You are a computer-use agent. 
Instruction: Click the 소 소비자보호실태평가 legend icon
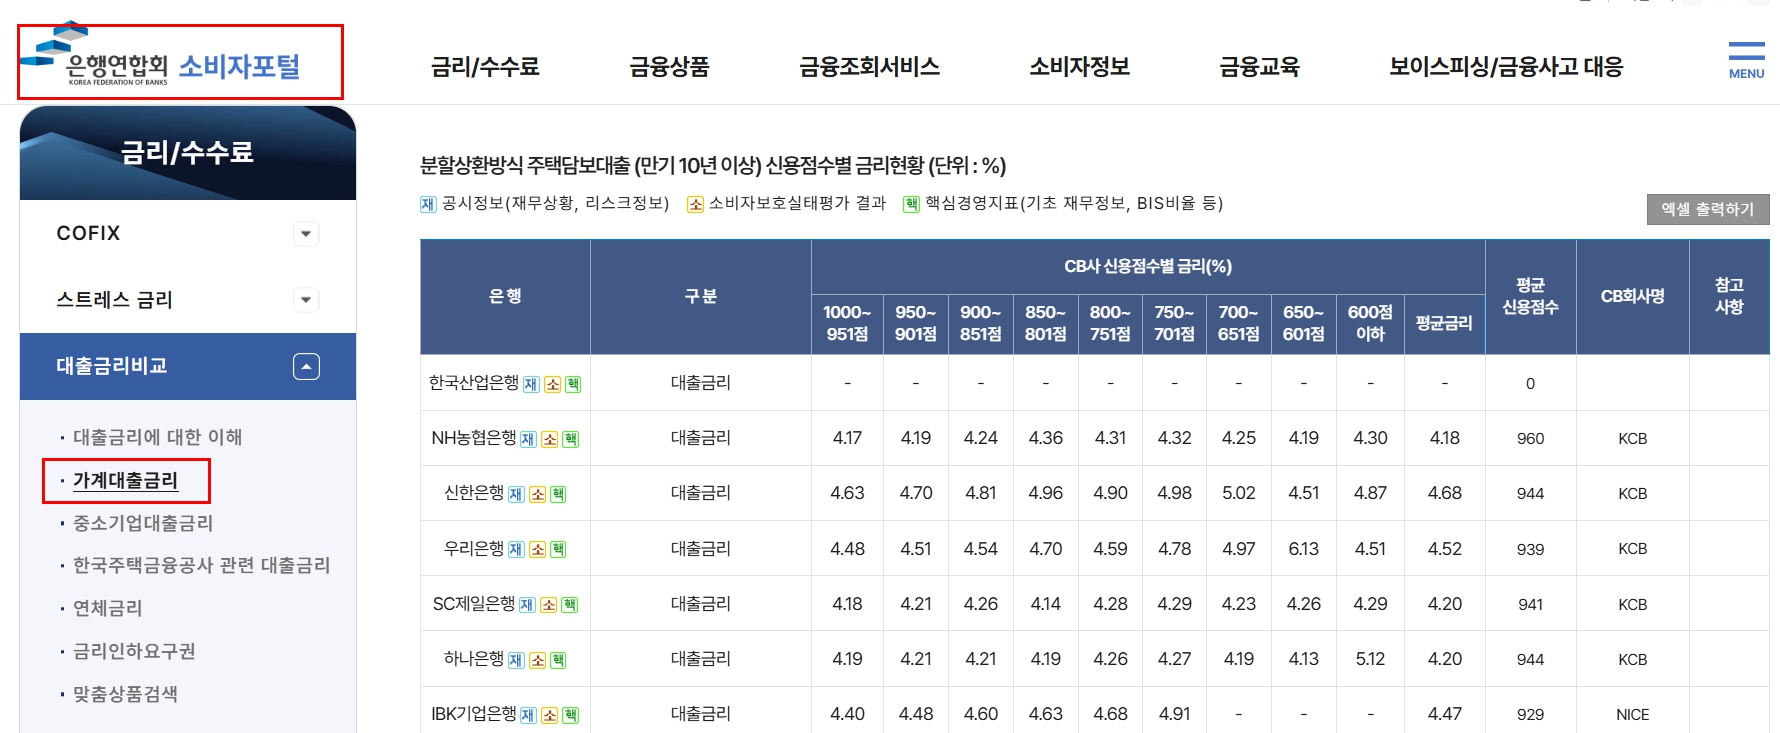coord(695,204)
